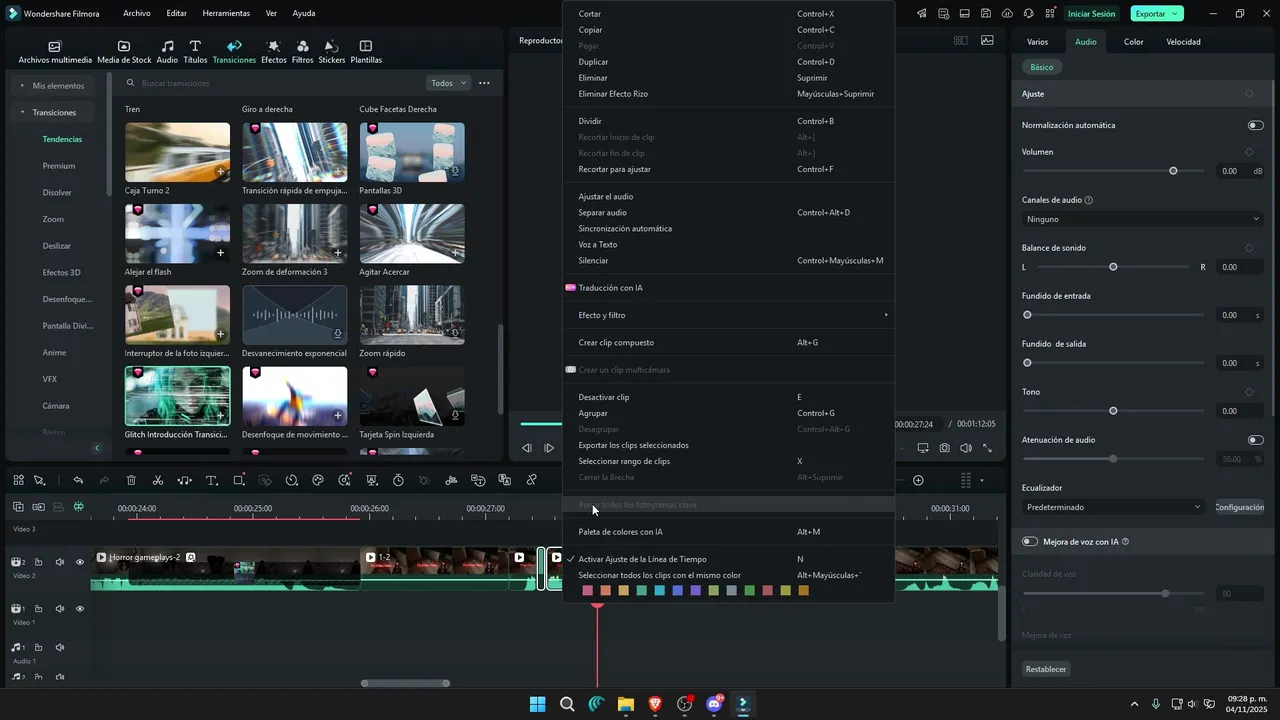This screenshot has width=1280, height=720.
Task: Select the text tool in timeline toolbar
Action: [x=212, y=480]
